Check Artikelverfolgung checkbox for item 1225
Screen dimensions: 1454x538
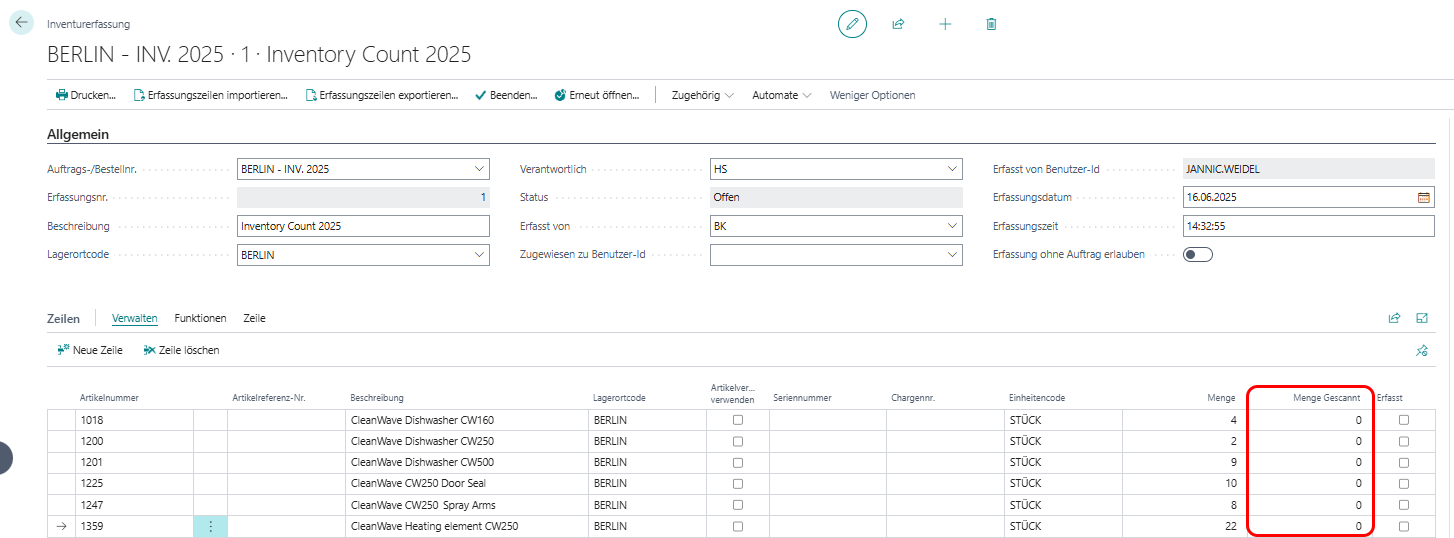pyautogui.click(x=738, y=484)
